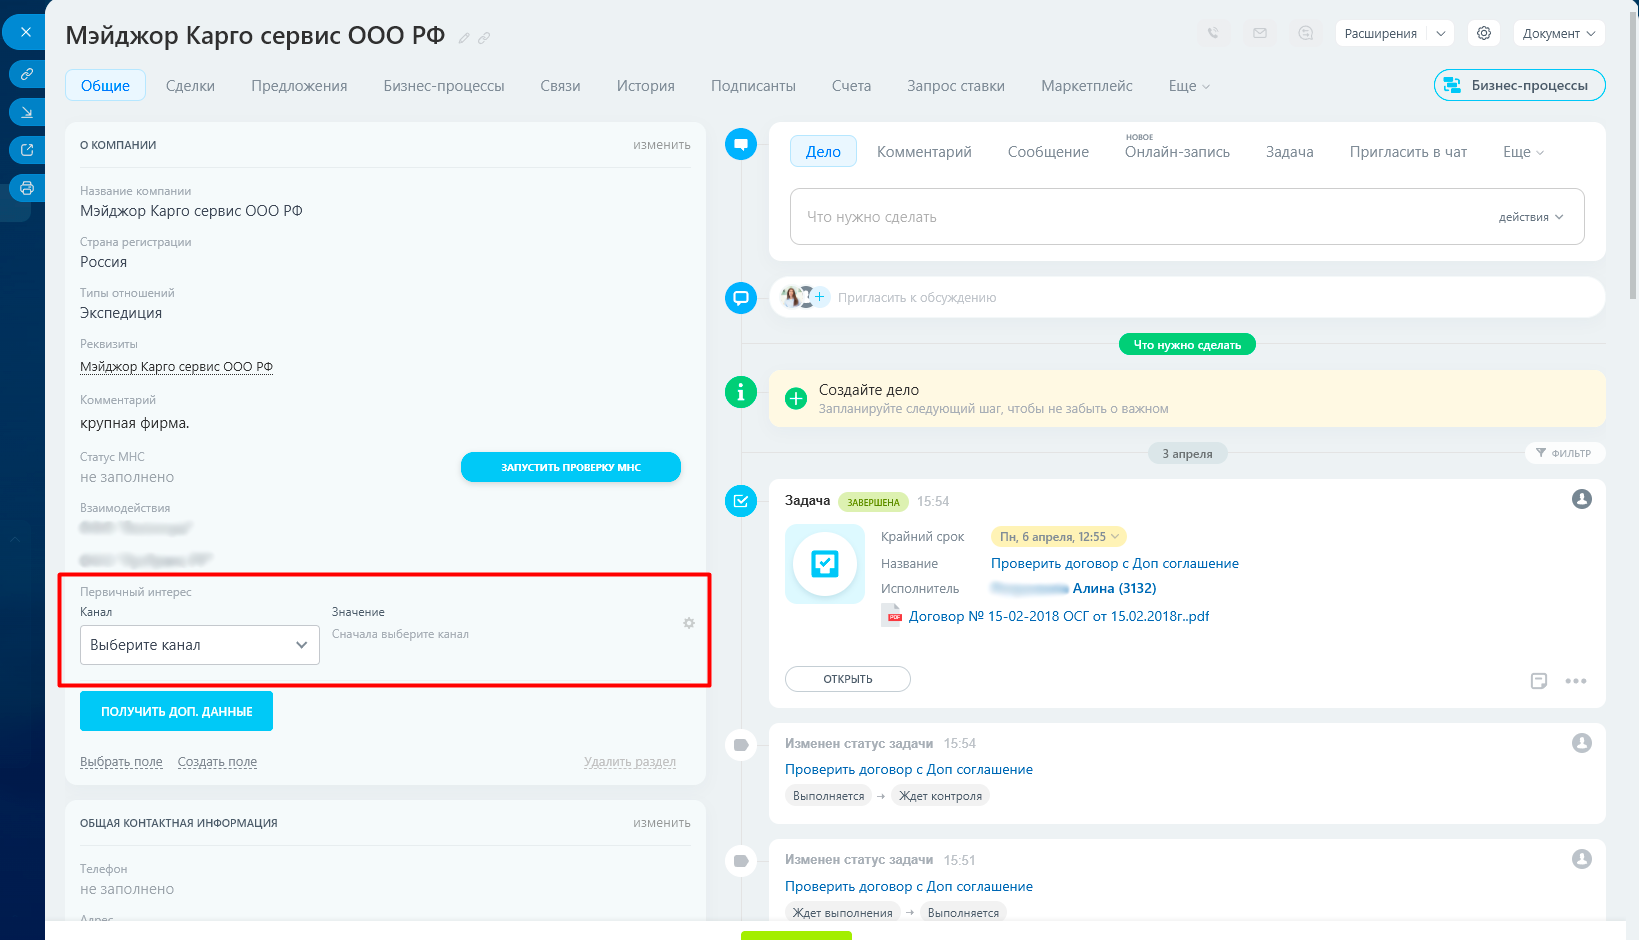Screen dimensions: 1639x940
Task: Open three-dots menu in task card
Action: coord(1576,681)
